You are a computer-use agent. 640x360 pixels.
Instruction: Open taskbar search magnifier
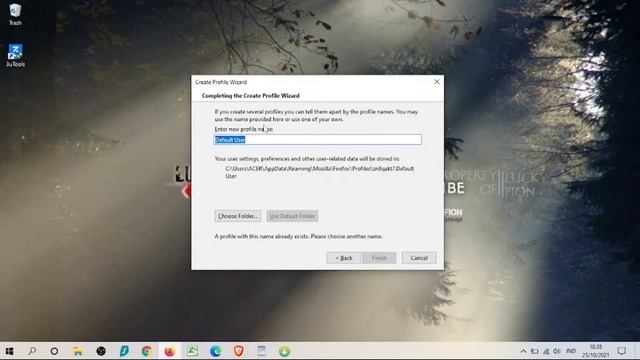click(32, 351)
